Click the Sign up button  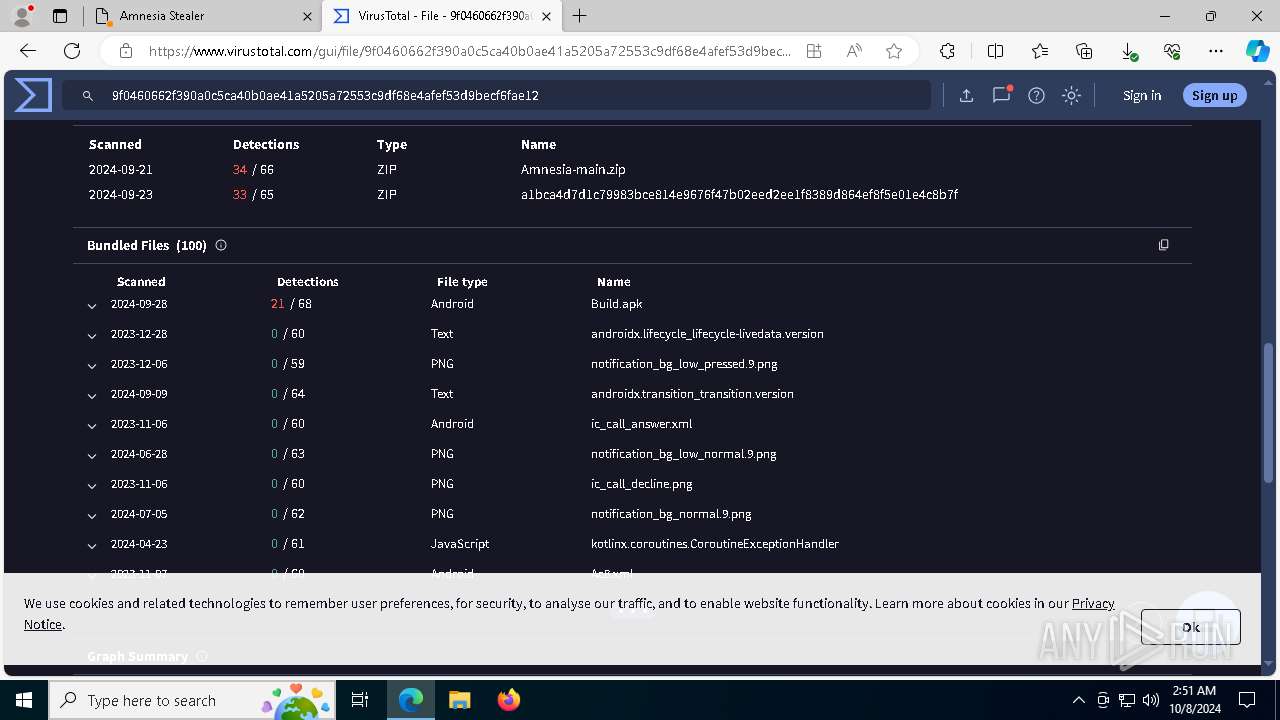click(x=1215, y=95)
